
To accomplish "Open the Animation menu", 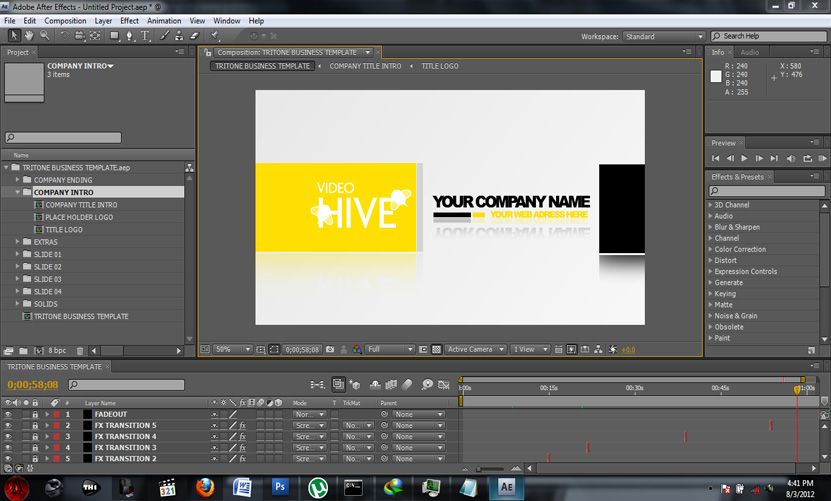I will click(x=164, y=21).
